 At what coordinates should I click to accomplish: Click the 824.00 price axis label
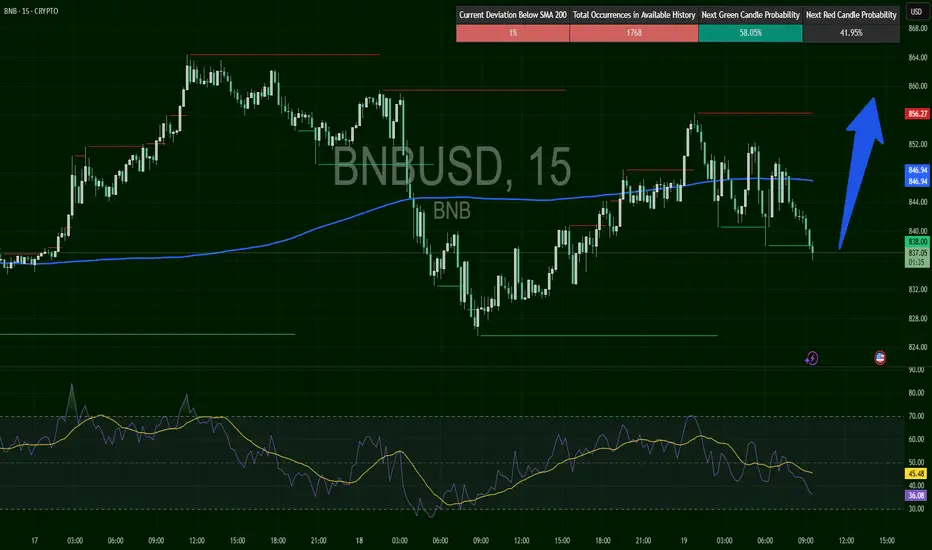917,347
